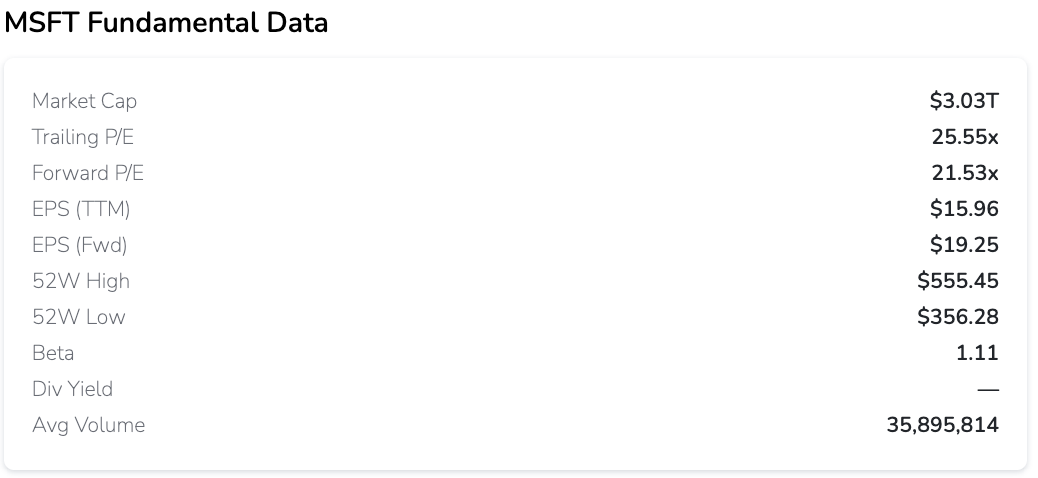
Task: Click the 1.11 beta value
Action: [977, 353]
